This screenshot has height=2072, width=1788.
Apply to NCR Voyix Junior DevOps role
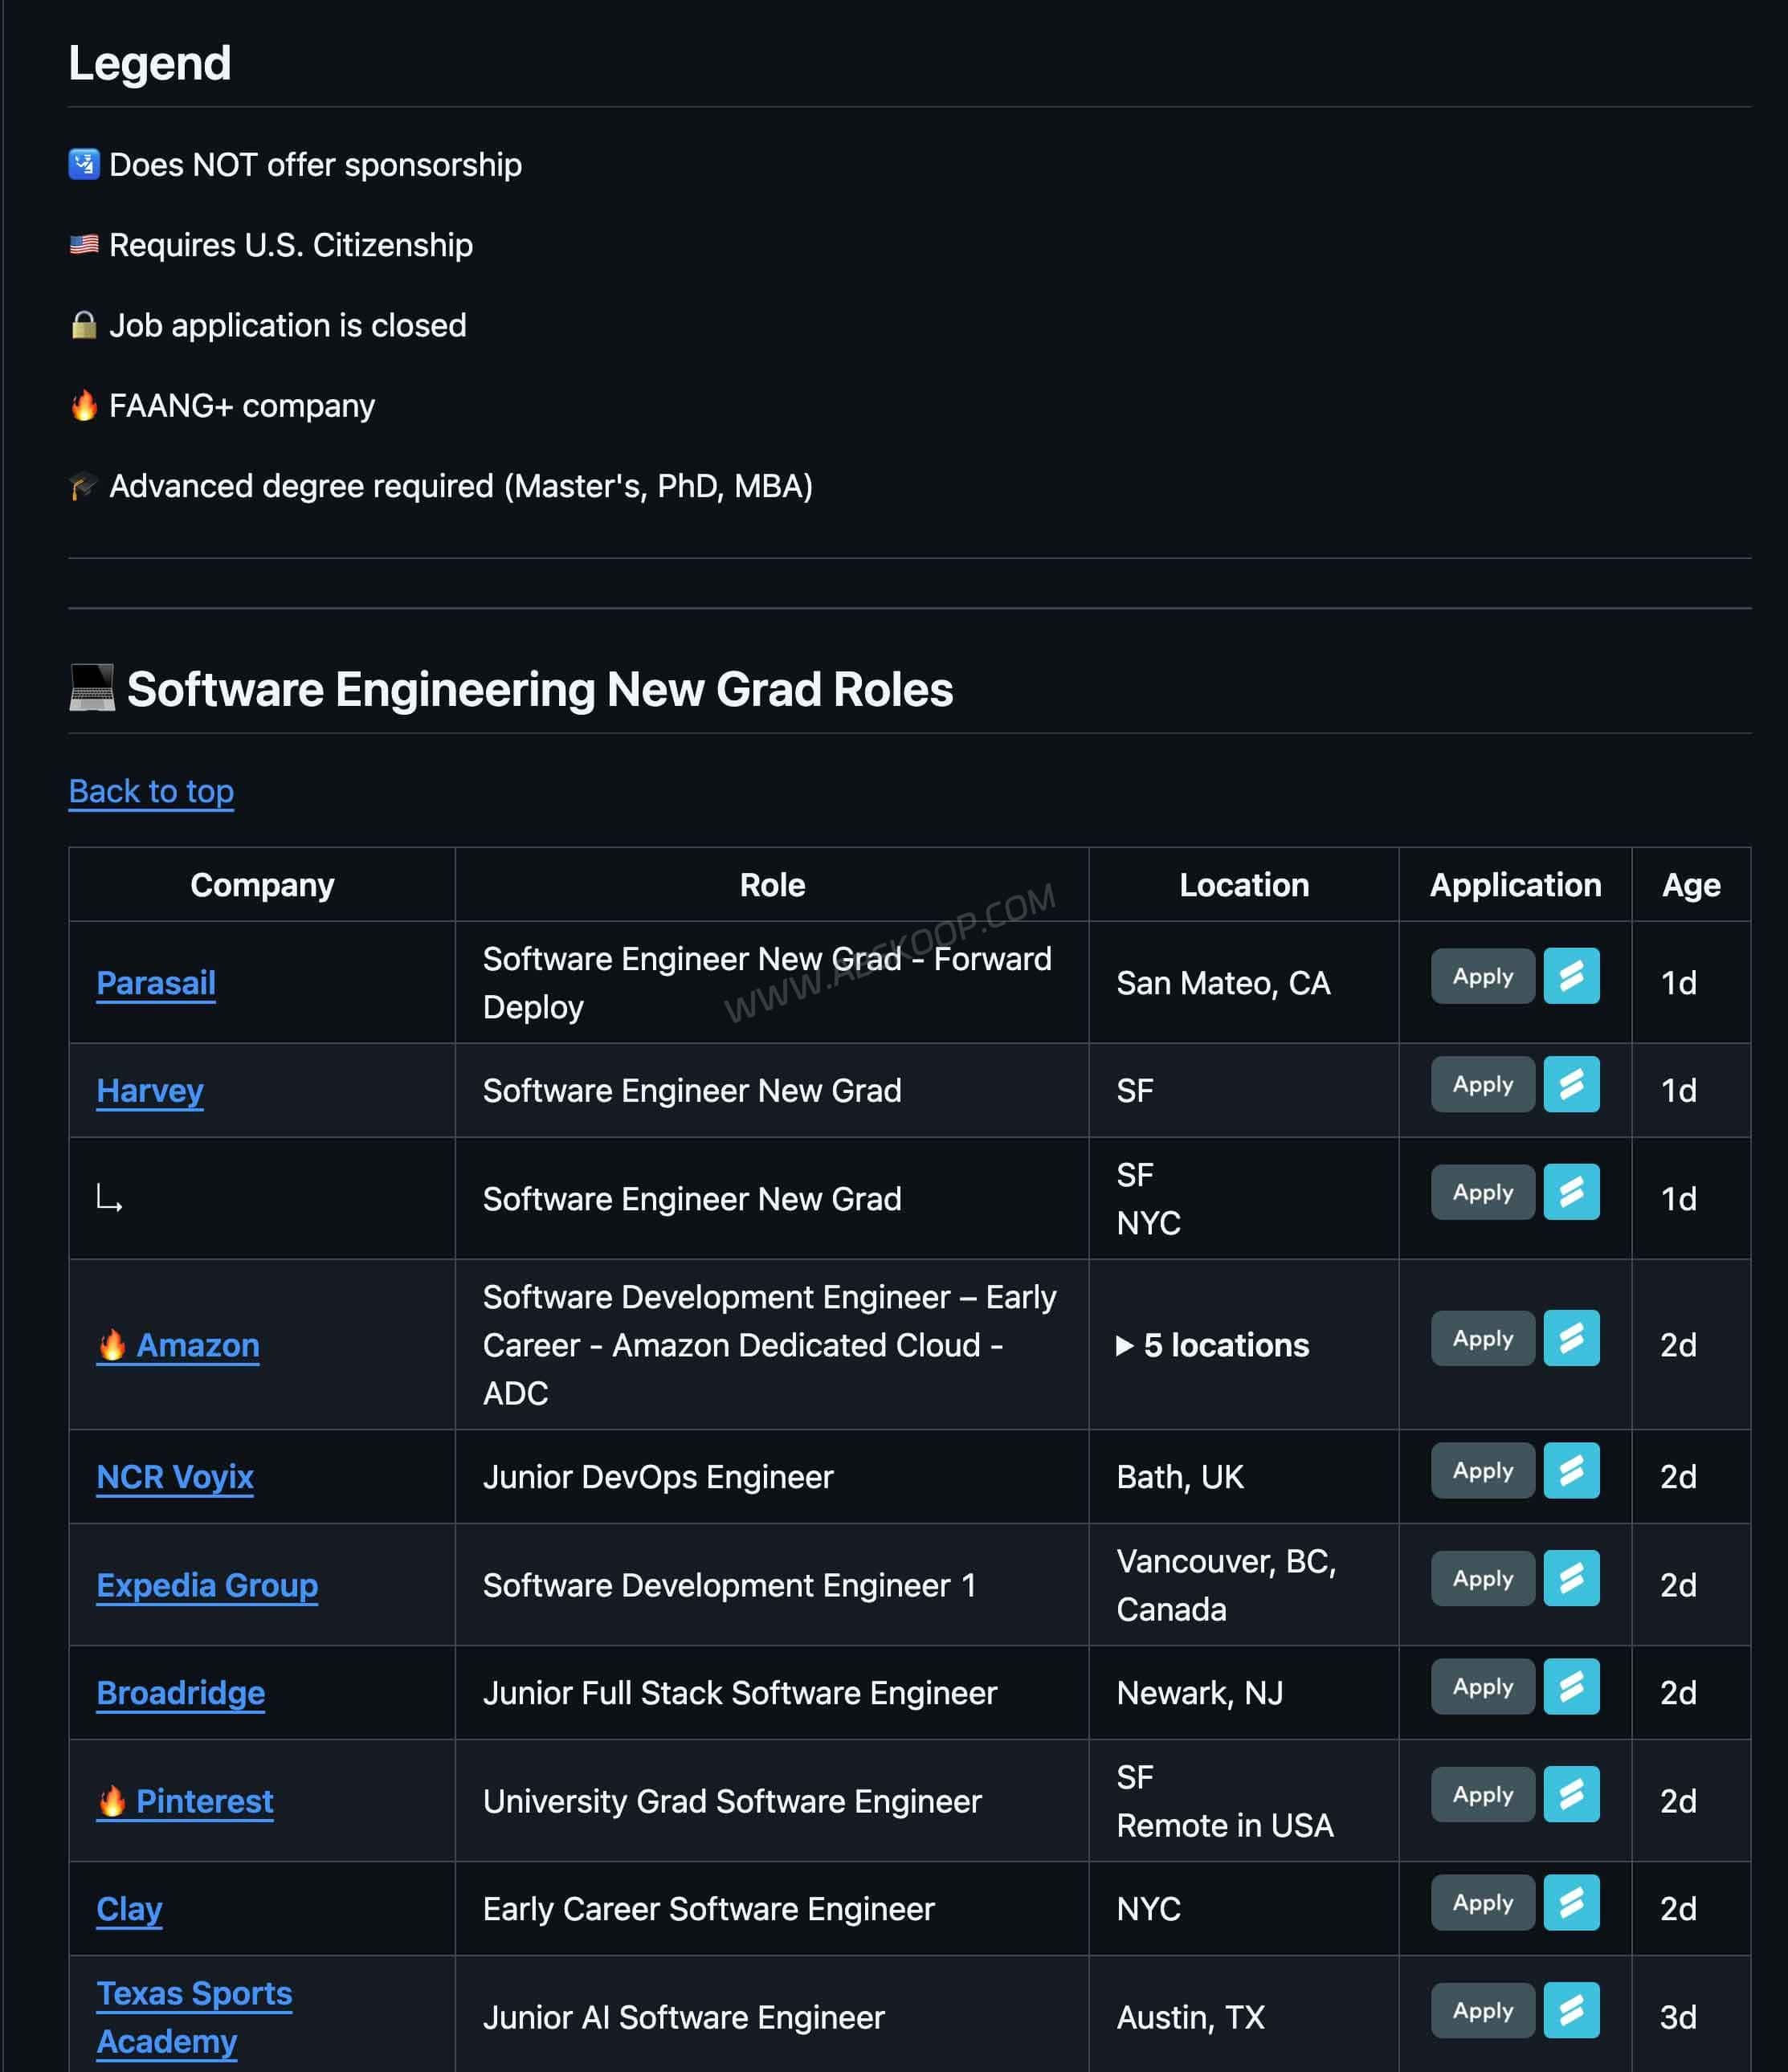(x=1483, y=1470)
